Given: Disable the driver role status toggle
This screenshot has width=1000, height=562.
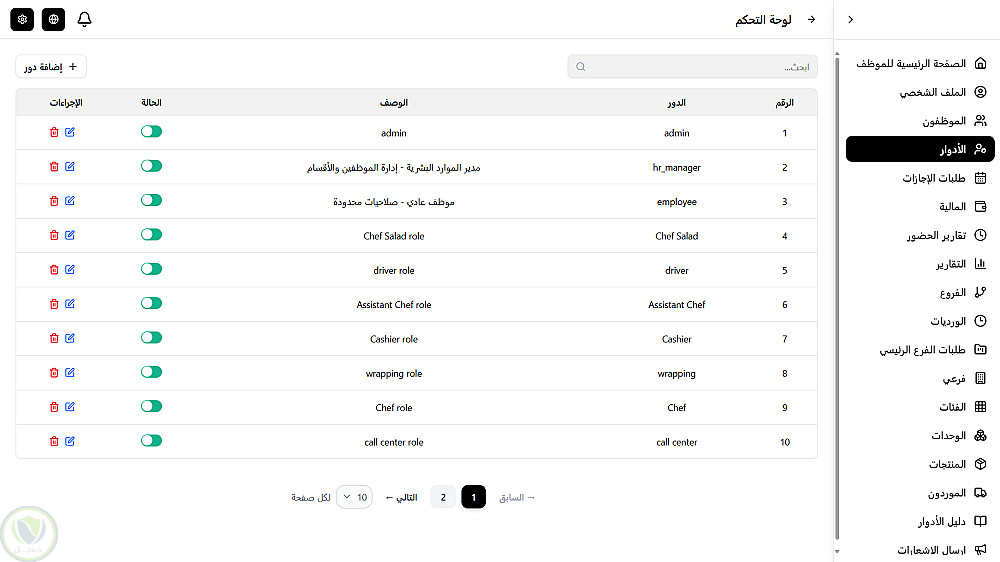Looking at the screenshot, I should [x=151, y=269].
